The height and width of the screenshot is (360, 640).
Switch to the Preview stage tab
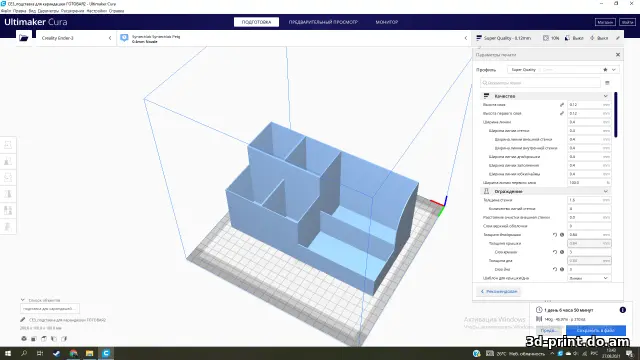coord(323,22)
